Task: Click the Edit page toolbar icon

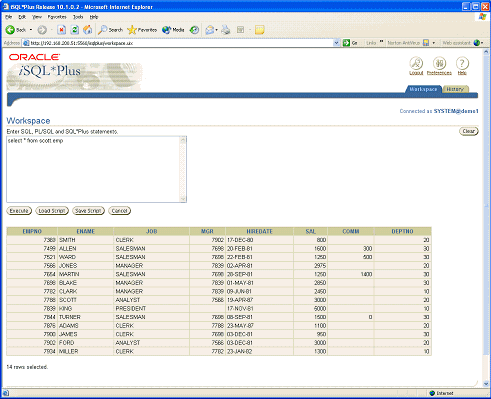Action: click(240, 30)
